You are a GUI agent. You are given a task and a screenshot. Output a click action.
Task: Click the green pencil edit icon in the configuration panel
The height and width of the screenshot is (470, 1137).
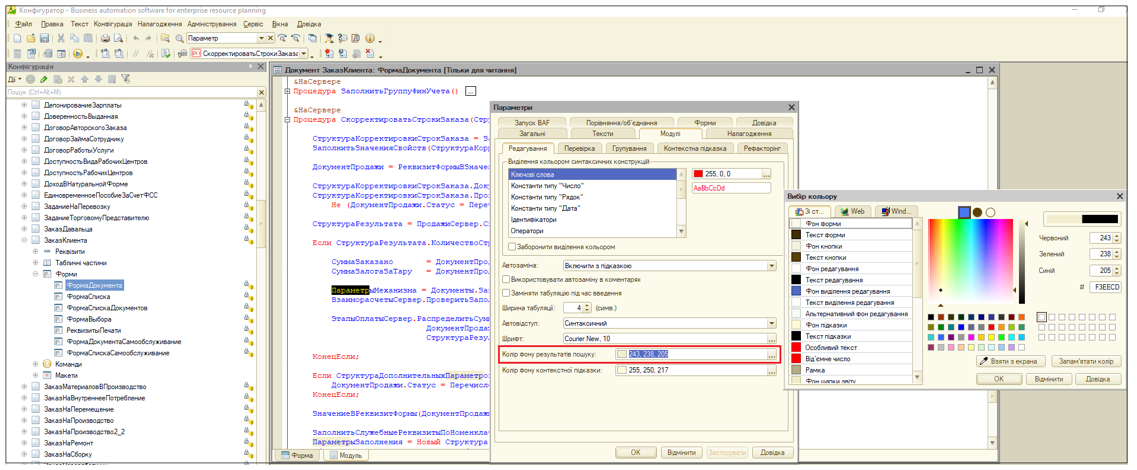[x=44, y=79]
